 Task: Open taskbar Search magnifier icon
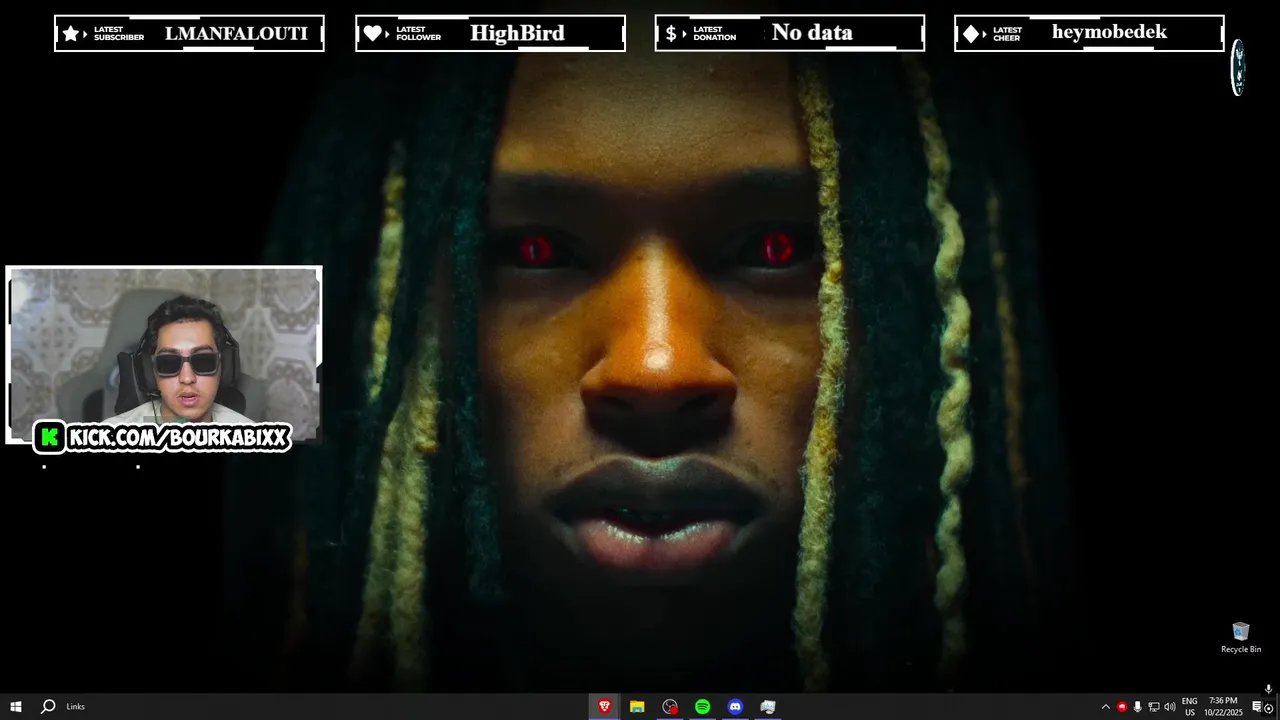click(x=47, y=707)
